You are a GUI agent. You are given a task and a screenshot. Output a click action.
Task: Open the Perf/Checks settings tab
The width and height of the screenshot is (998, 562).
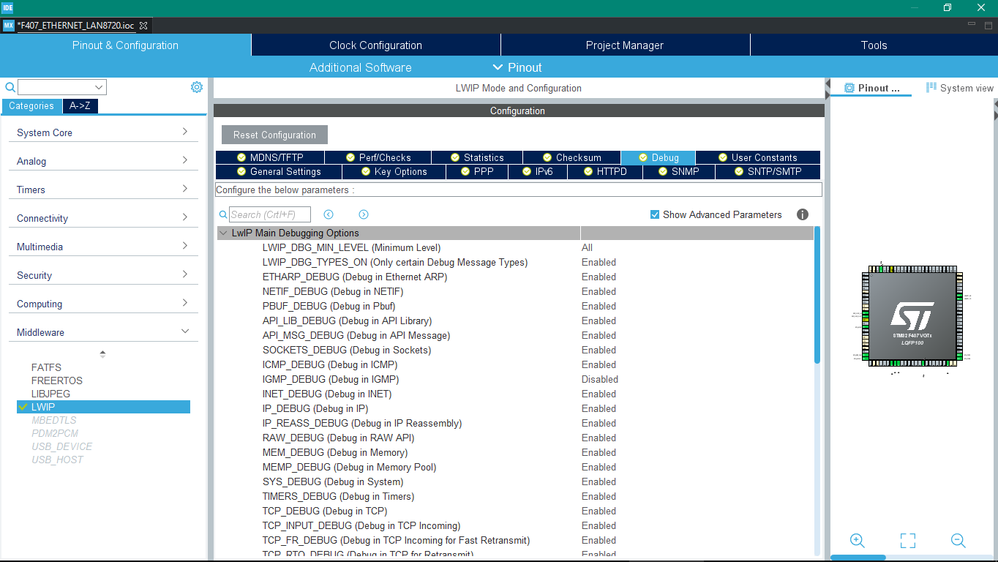coord(378,157)
